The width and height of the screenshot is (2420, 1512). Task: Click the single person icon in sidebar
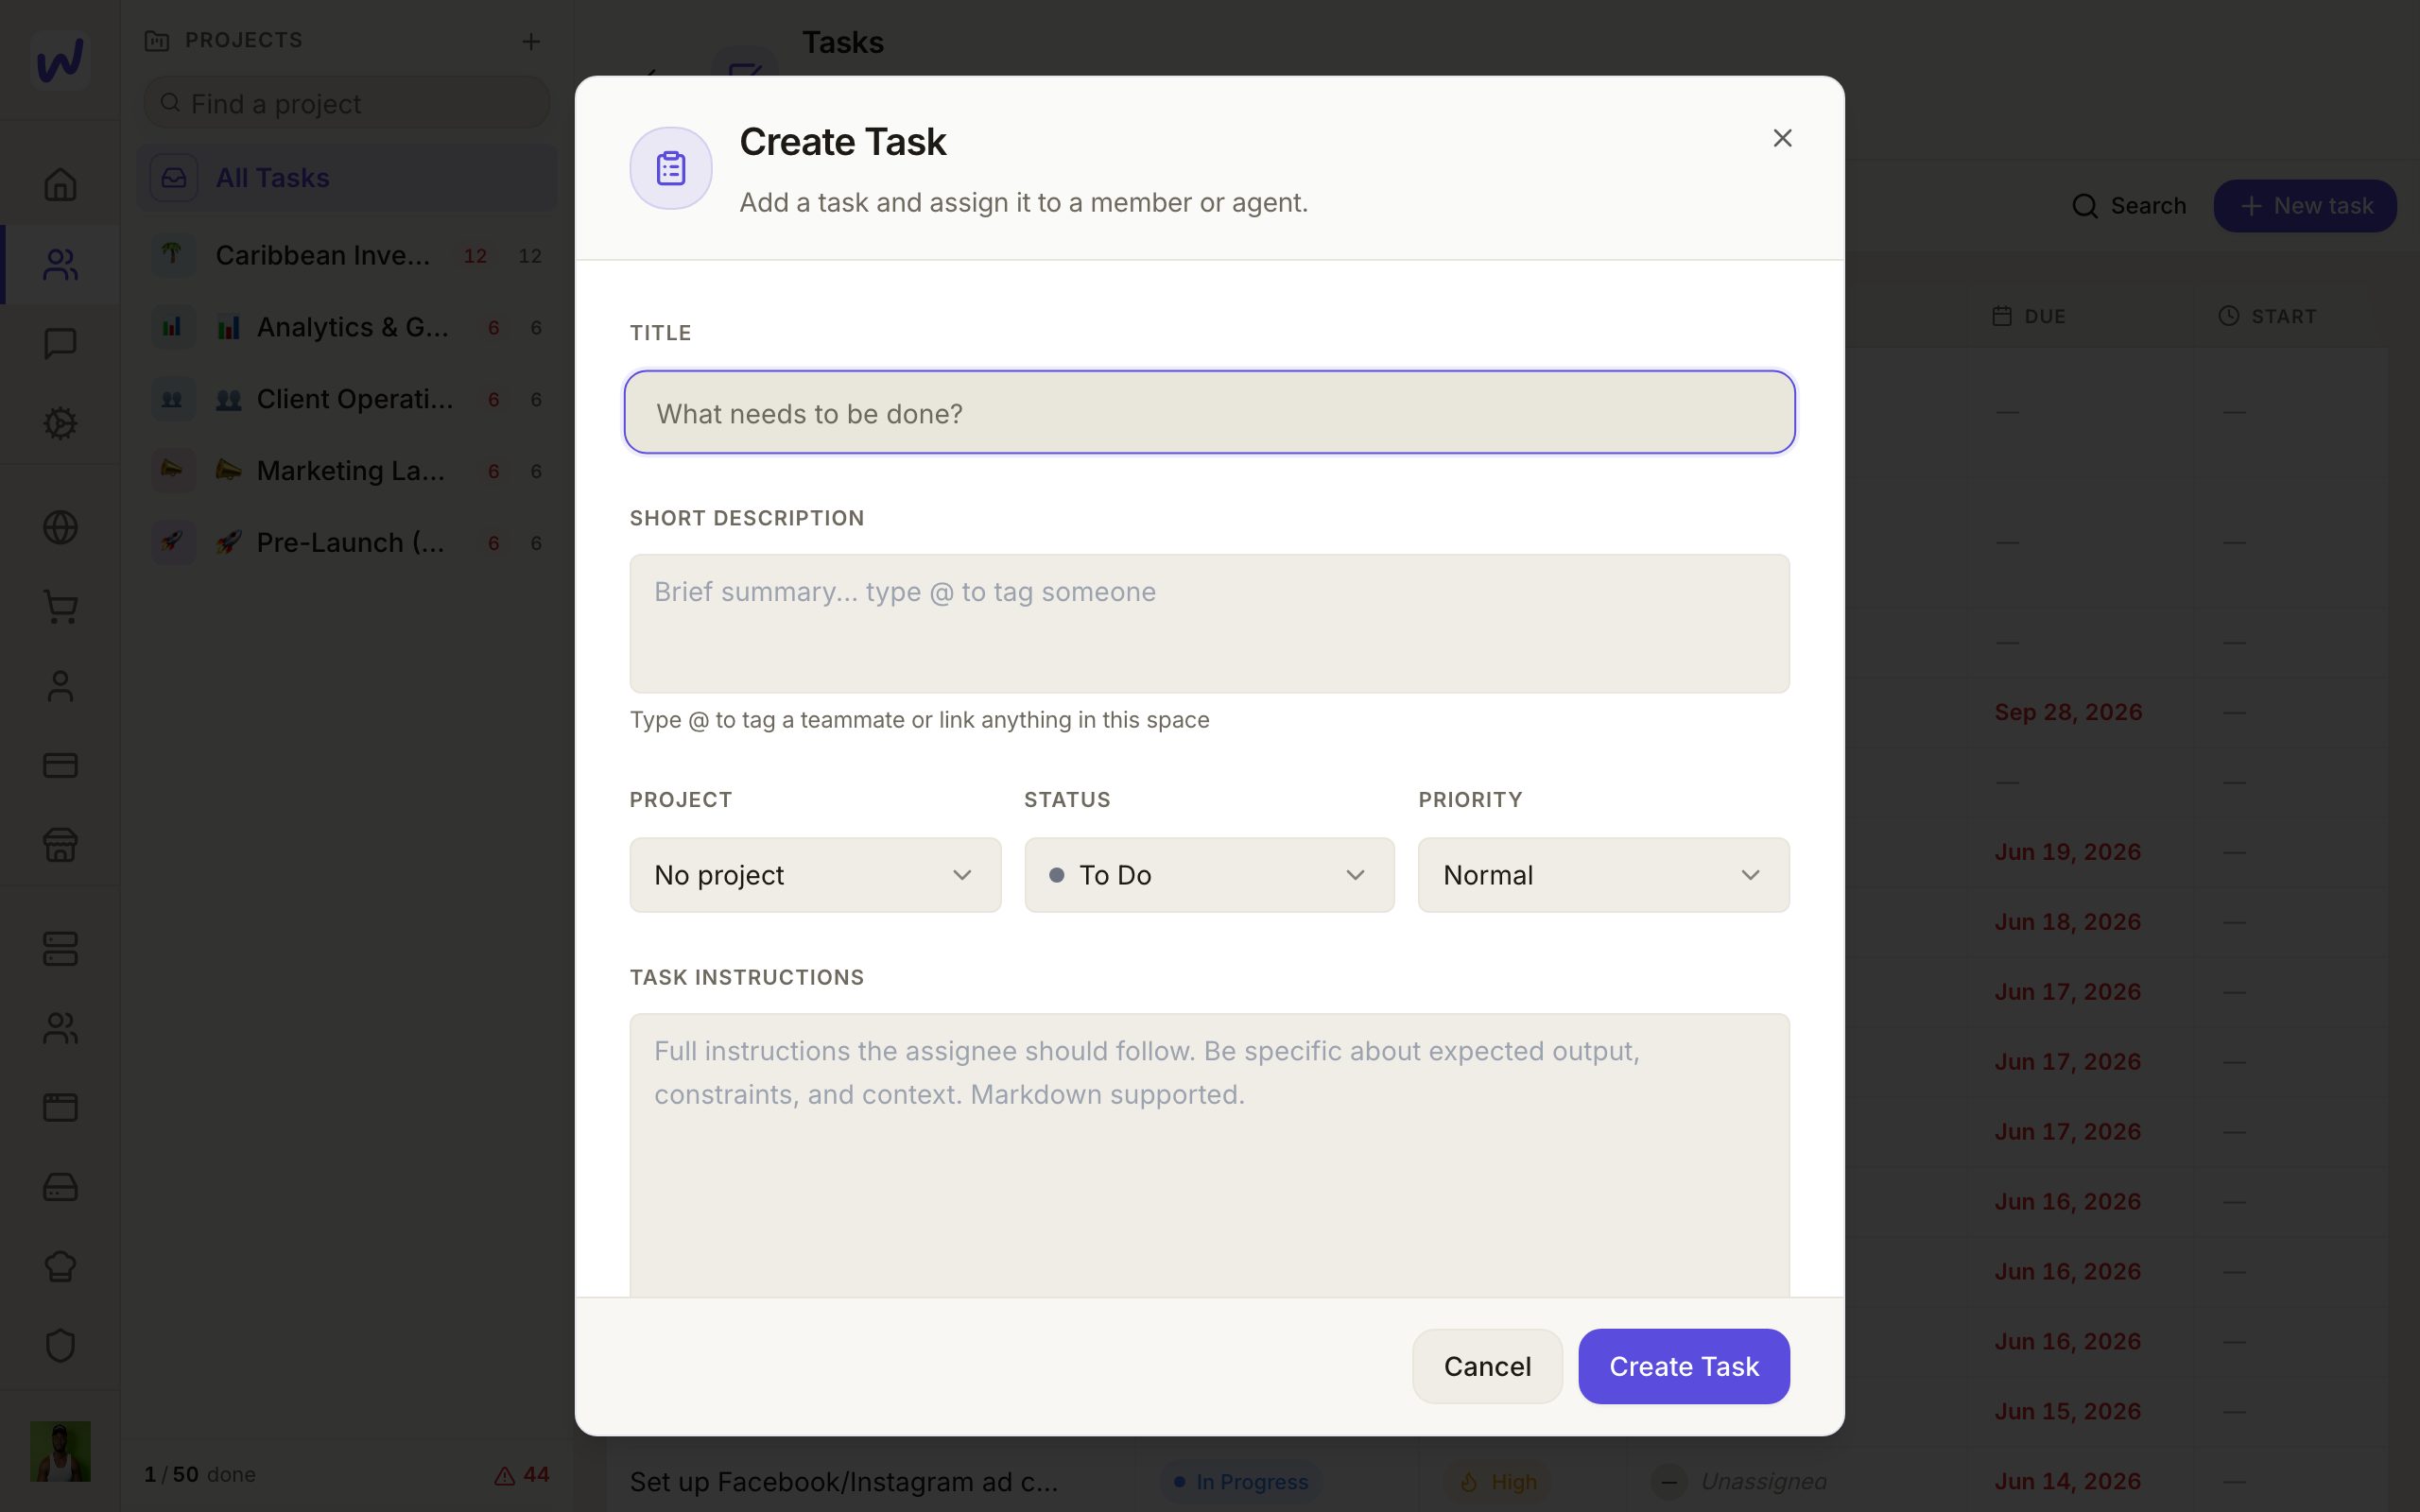coord(60,686)
